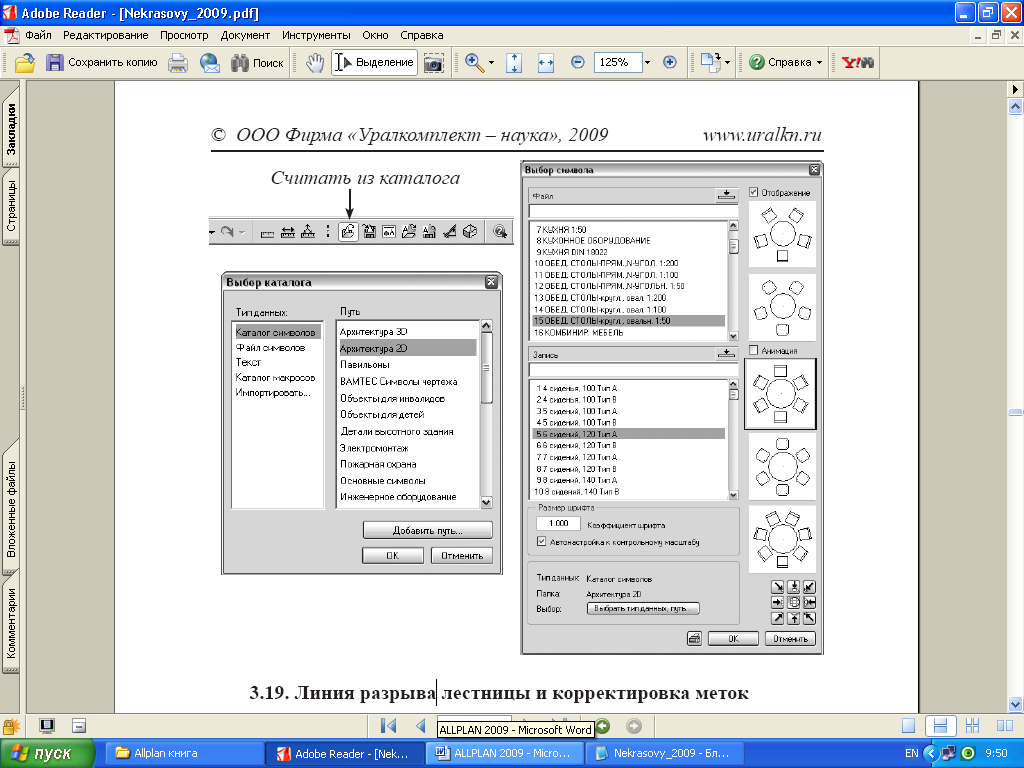Open the zoom tool dropdown arrow
The width and height of the screenshot is (1024, 768).
pos(491,63)
